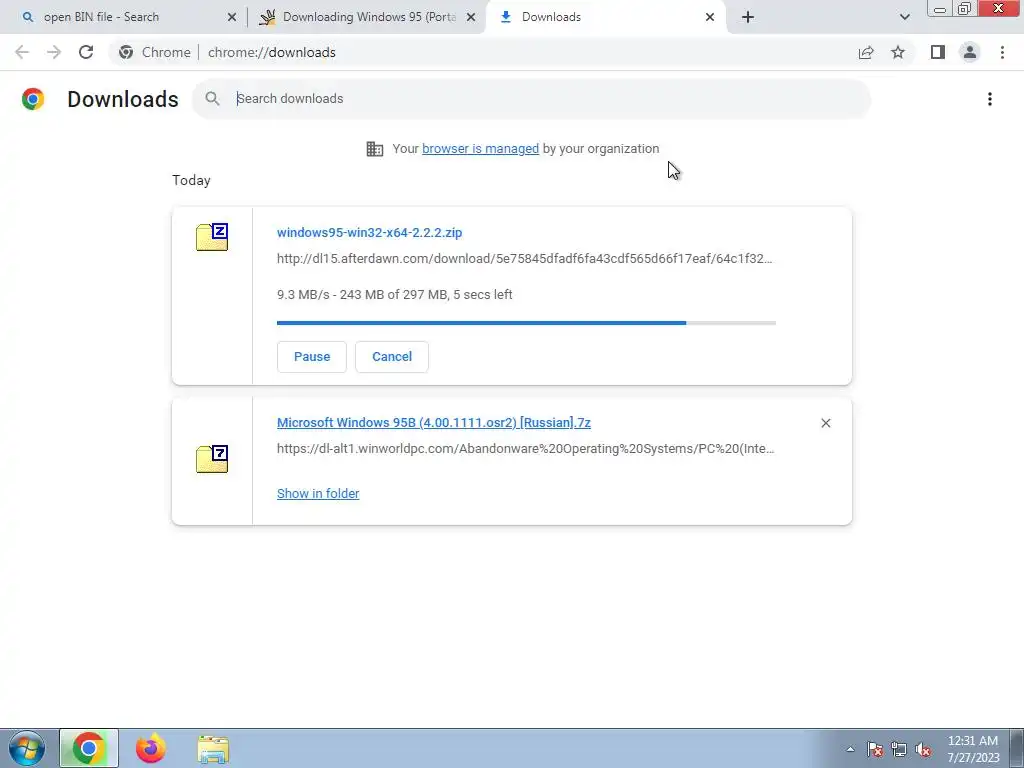This screenshot has width=1024, height=768.
Task: Open a new tab with the plus button
Action: 748,17
